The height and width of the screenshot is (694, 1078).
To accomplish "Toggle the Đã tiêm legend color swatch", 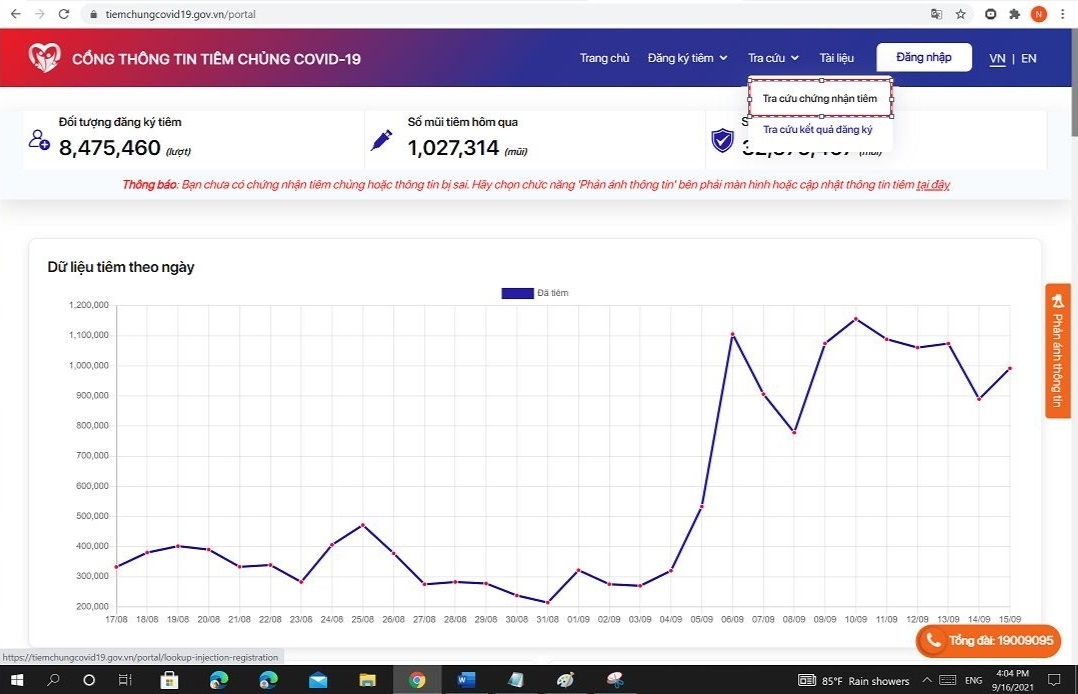I will pos(517,293).
